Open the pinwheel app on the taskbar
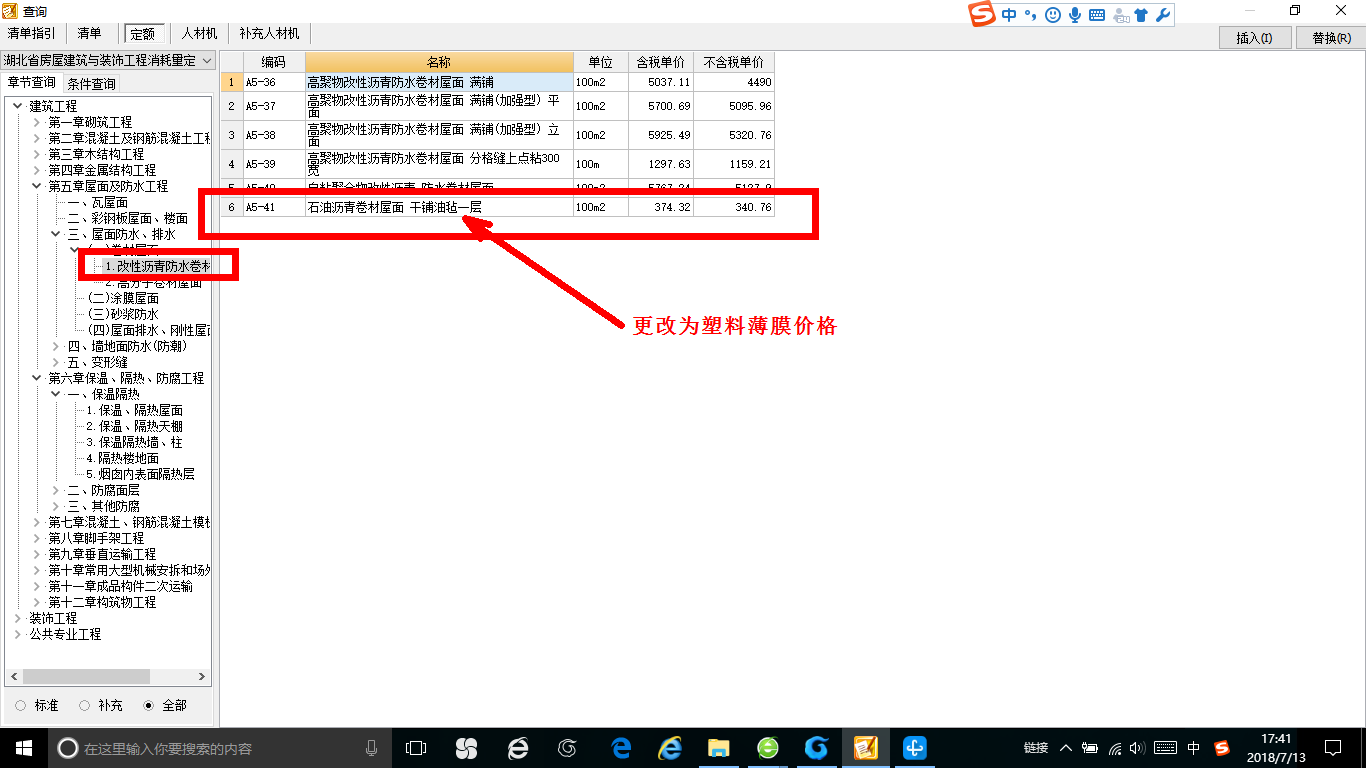 pyautogui.click(x=466, y=748)
